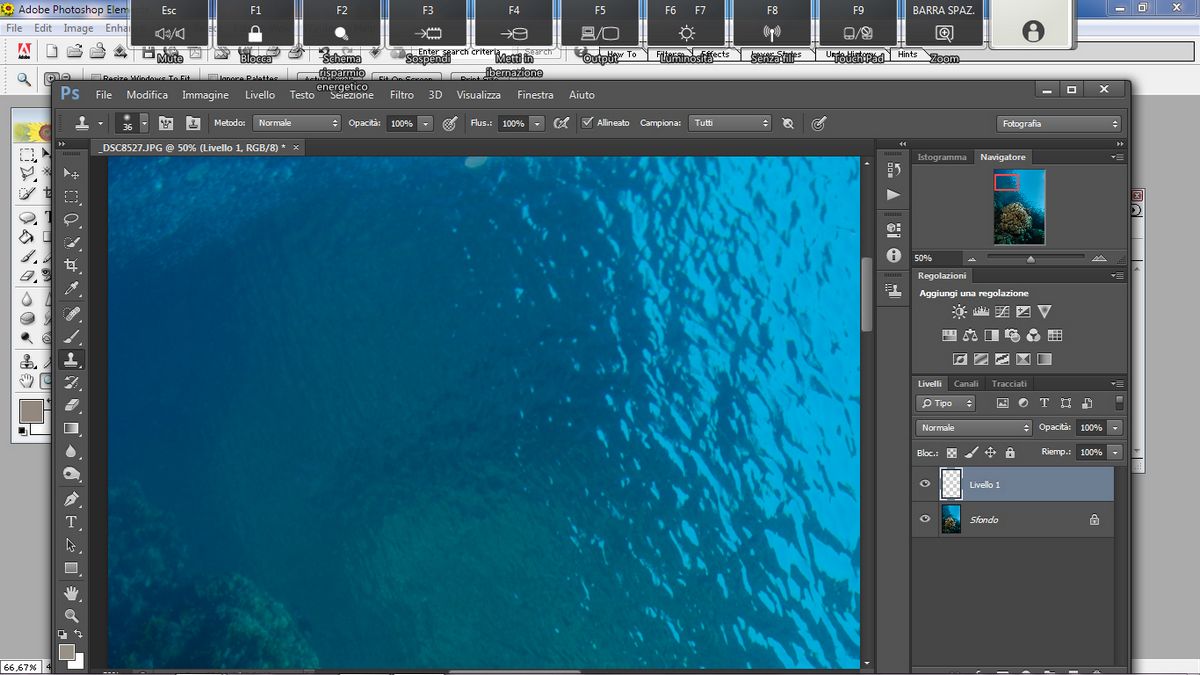Select the Blur tool droplet icon

click(x=71, y=452)
